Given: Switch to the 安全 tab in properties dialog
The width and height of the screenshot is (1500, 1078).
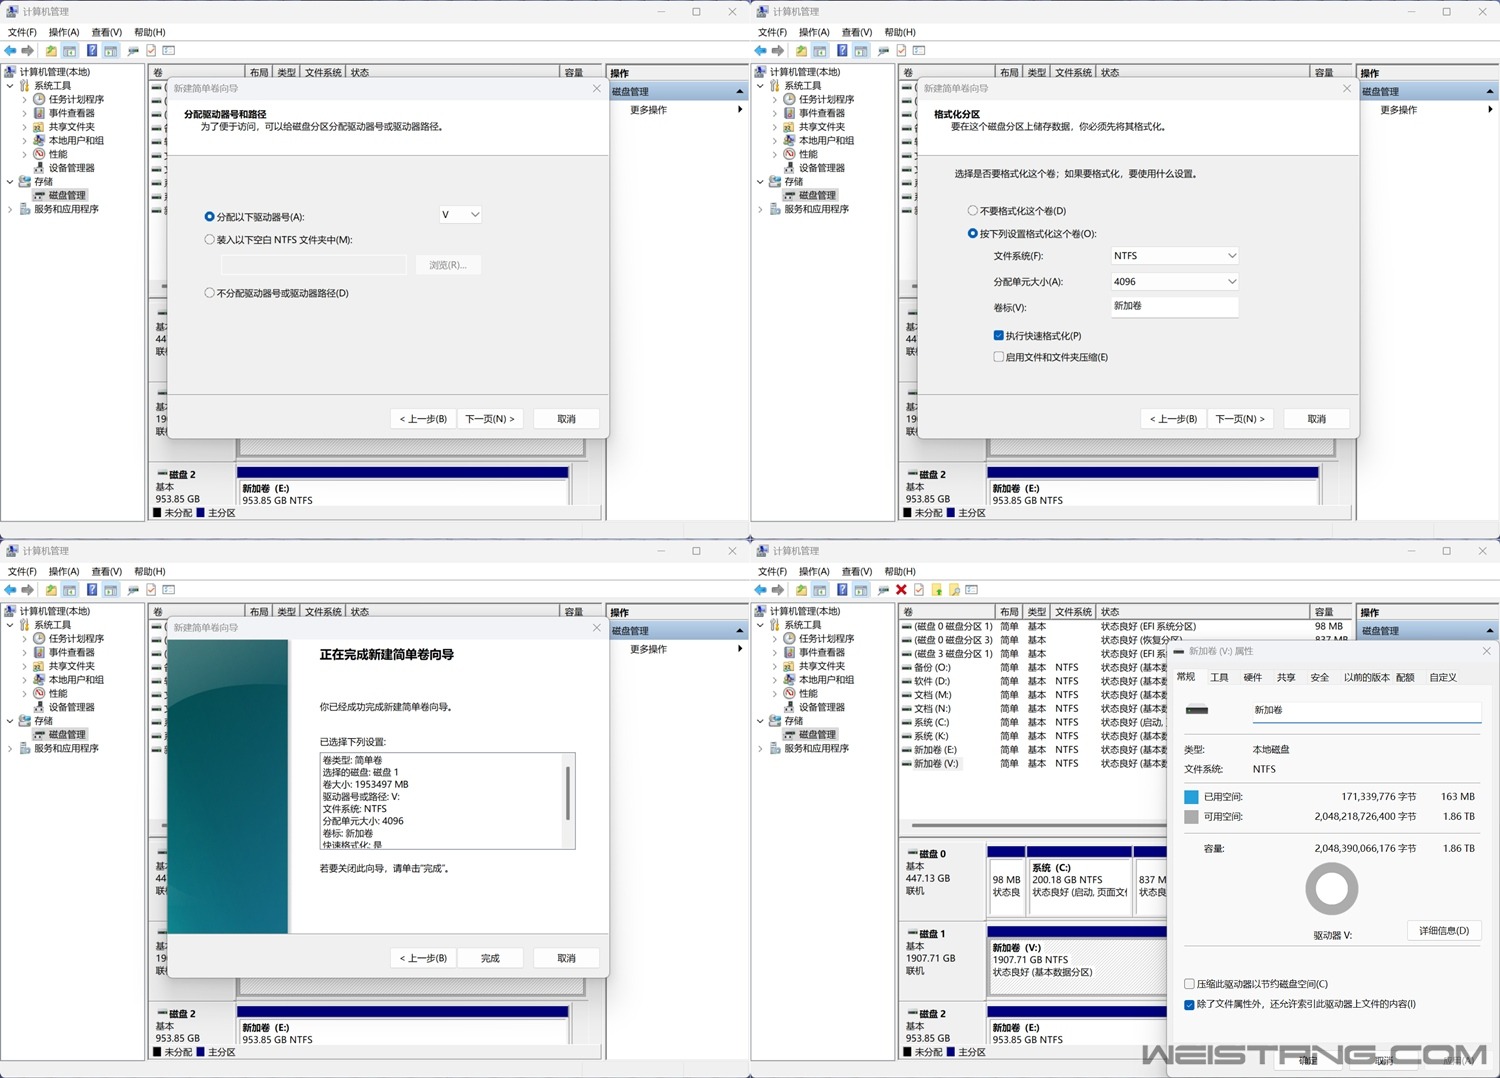Looking at the screenshot, I should click(x=1320, y=678).
